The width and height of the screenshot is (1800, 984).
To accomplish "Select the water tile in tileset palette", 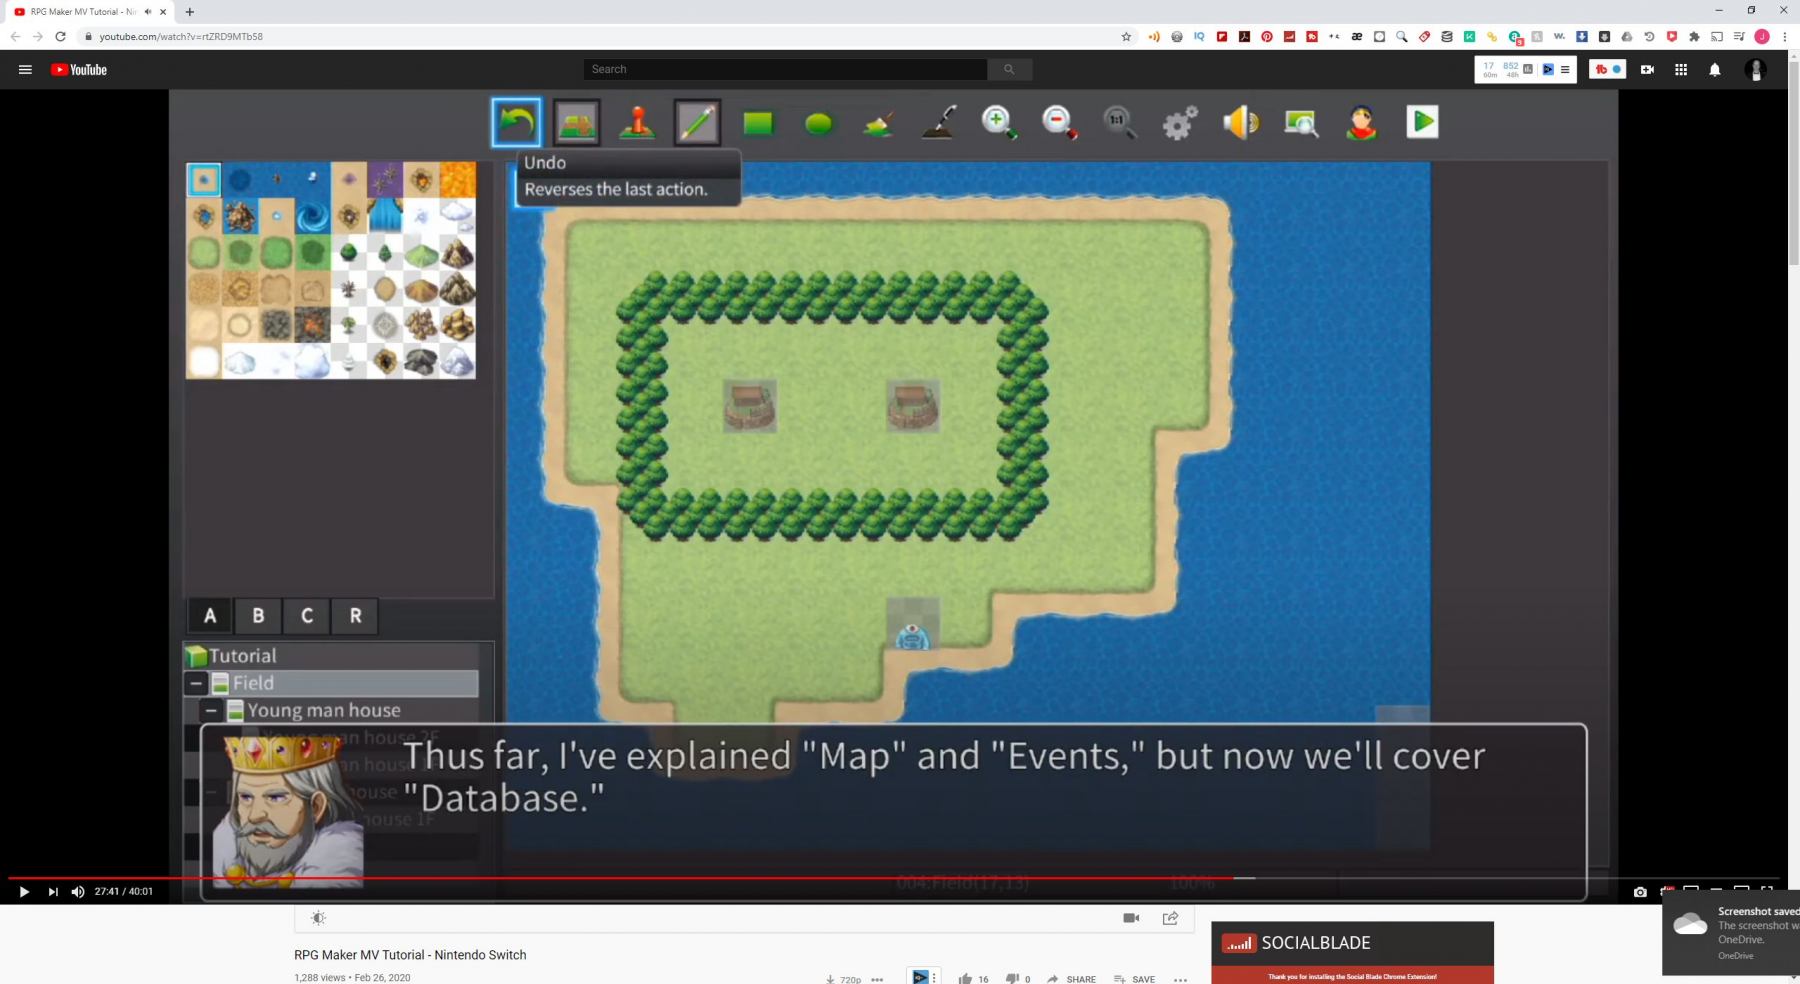I will coord(205,180).
